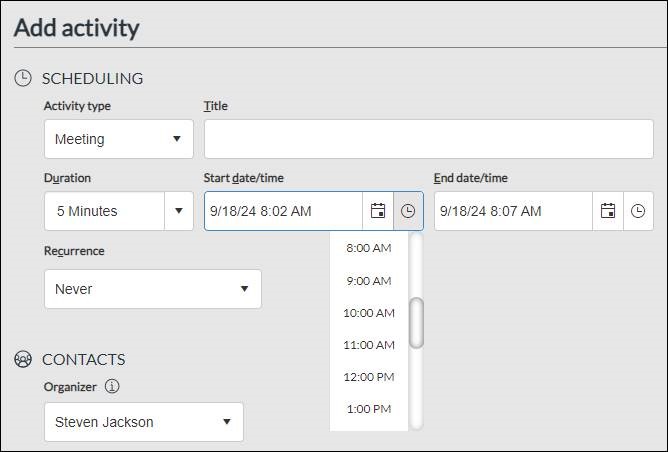668x452 pixels.
Task: Select 9:00 AM from time list
Action: [369, 281]
